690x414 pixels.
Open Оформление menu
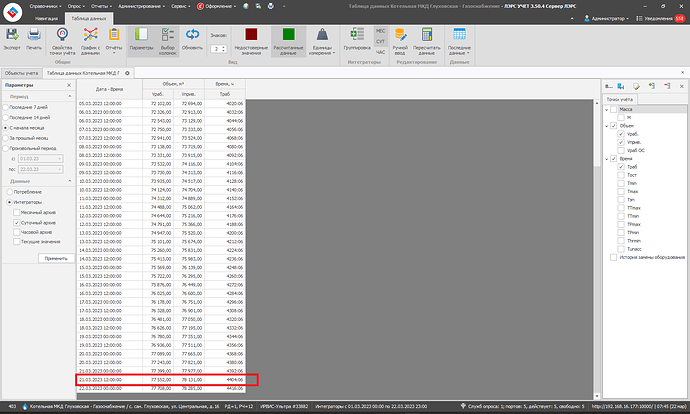coord(217,6)
